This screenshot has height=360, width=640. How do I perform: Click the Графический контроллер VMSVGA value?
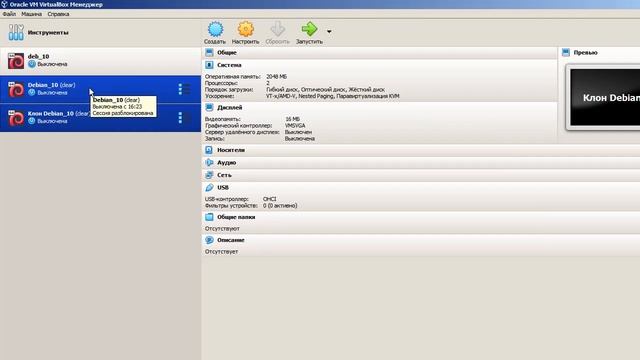click(x=295, y=125)
